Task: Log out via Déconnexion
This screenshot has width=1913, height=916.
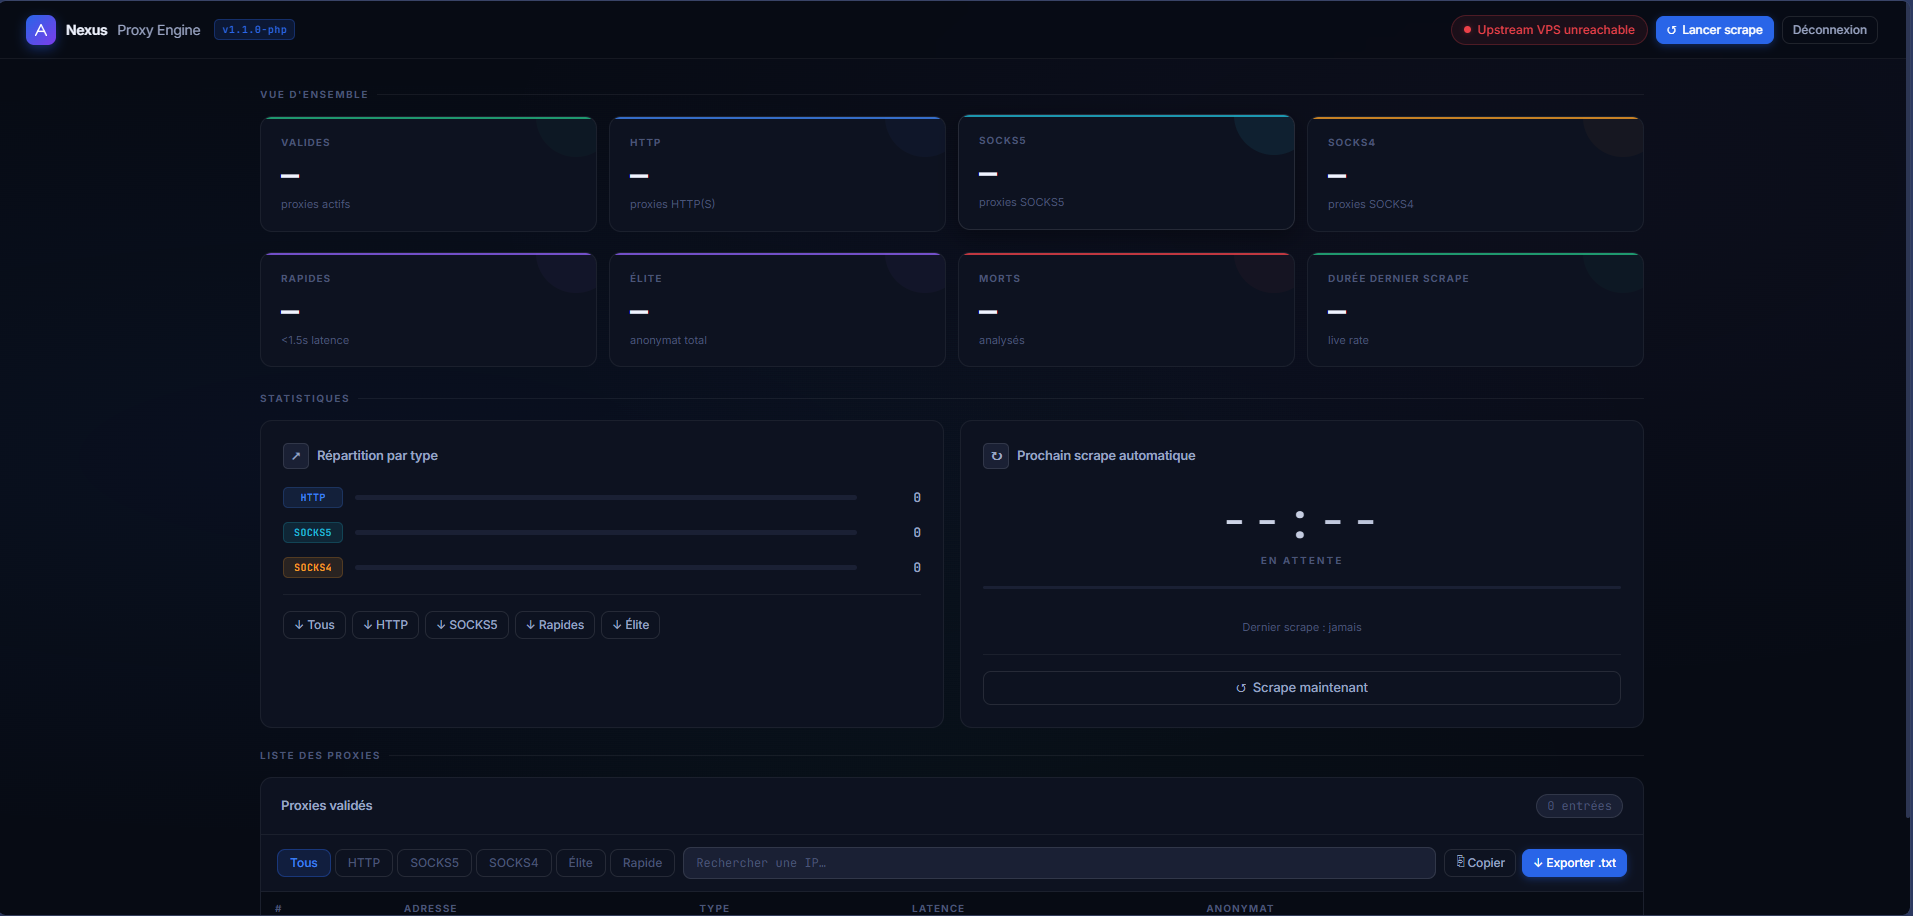Action: [1830, 30]
